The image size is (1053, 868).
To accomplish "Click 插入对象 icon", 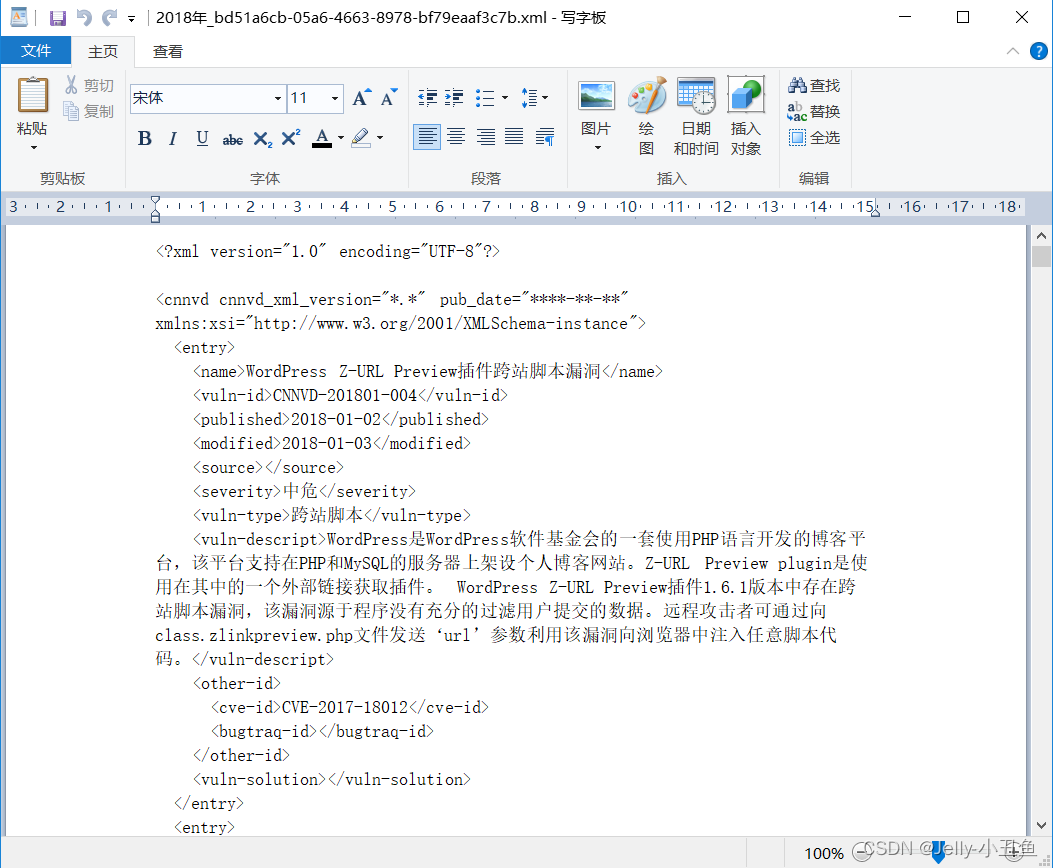I will [x=745, y=115].
